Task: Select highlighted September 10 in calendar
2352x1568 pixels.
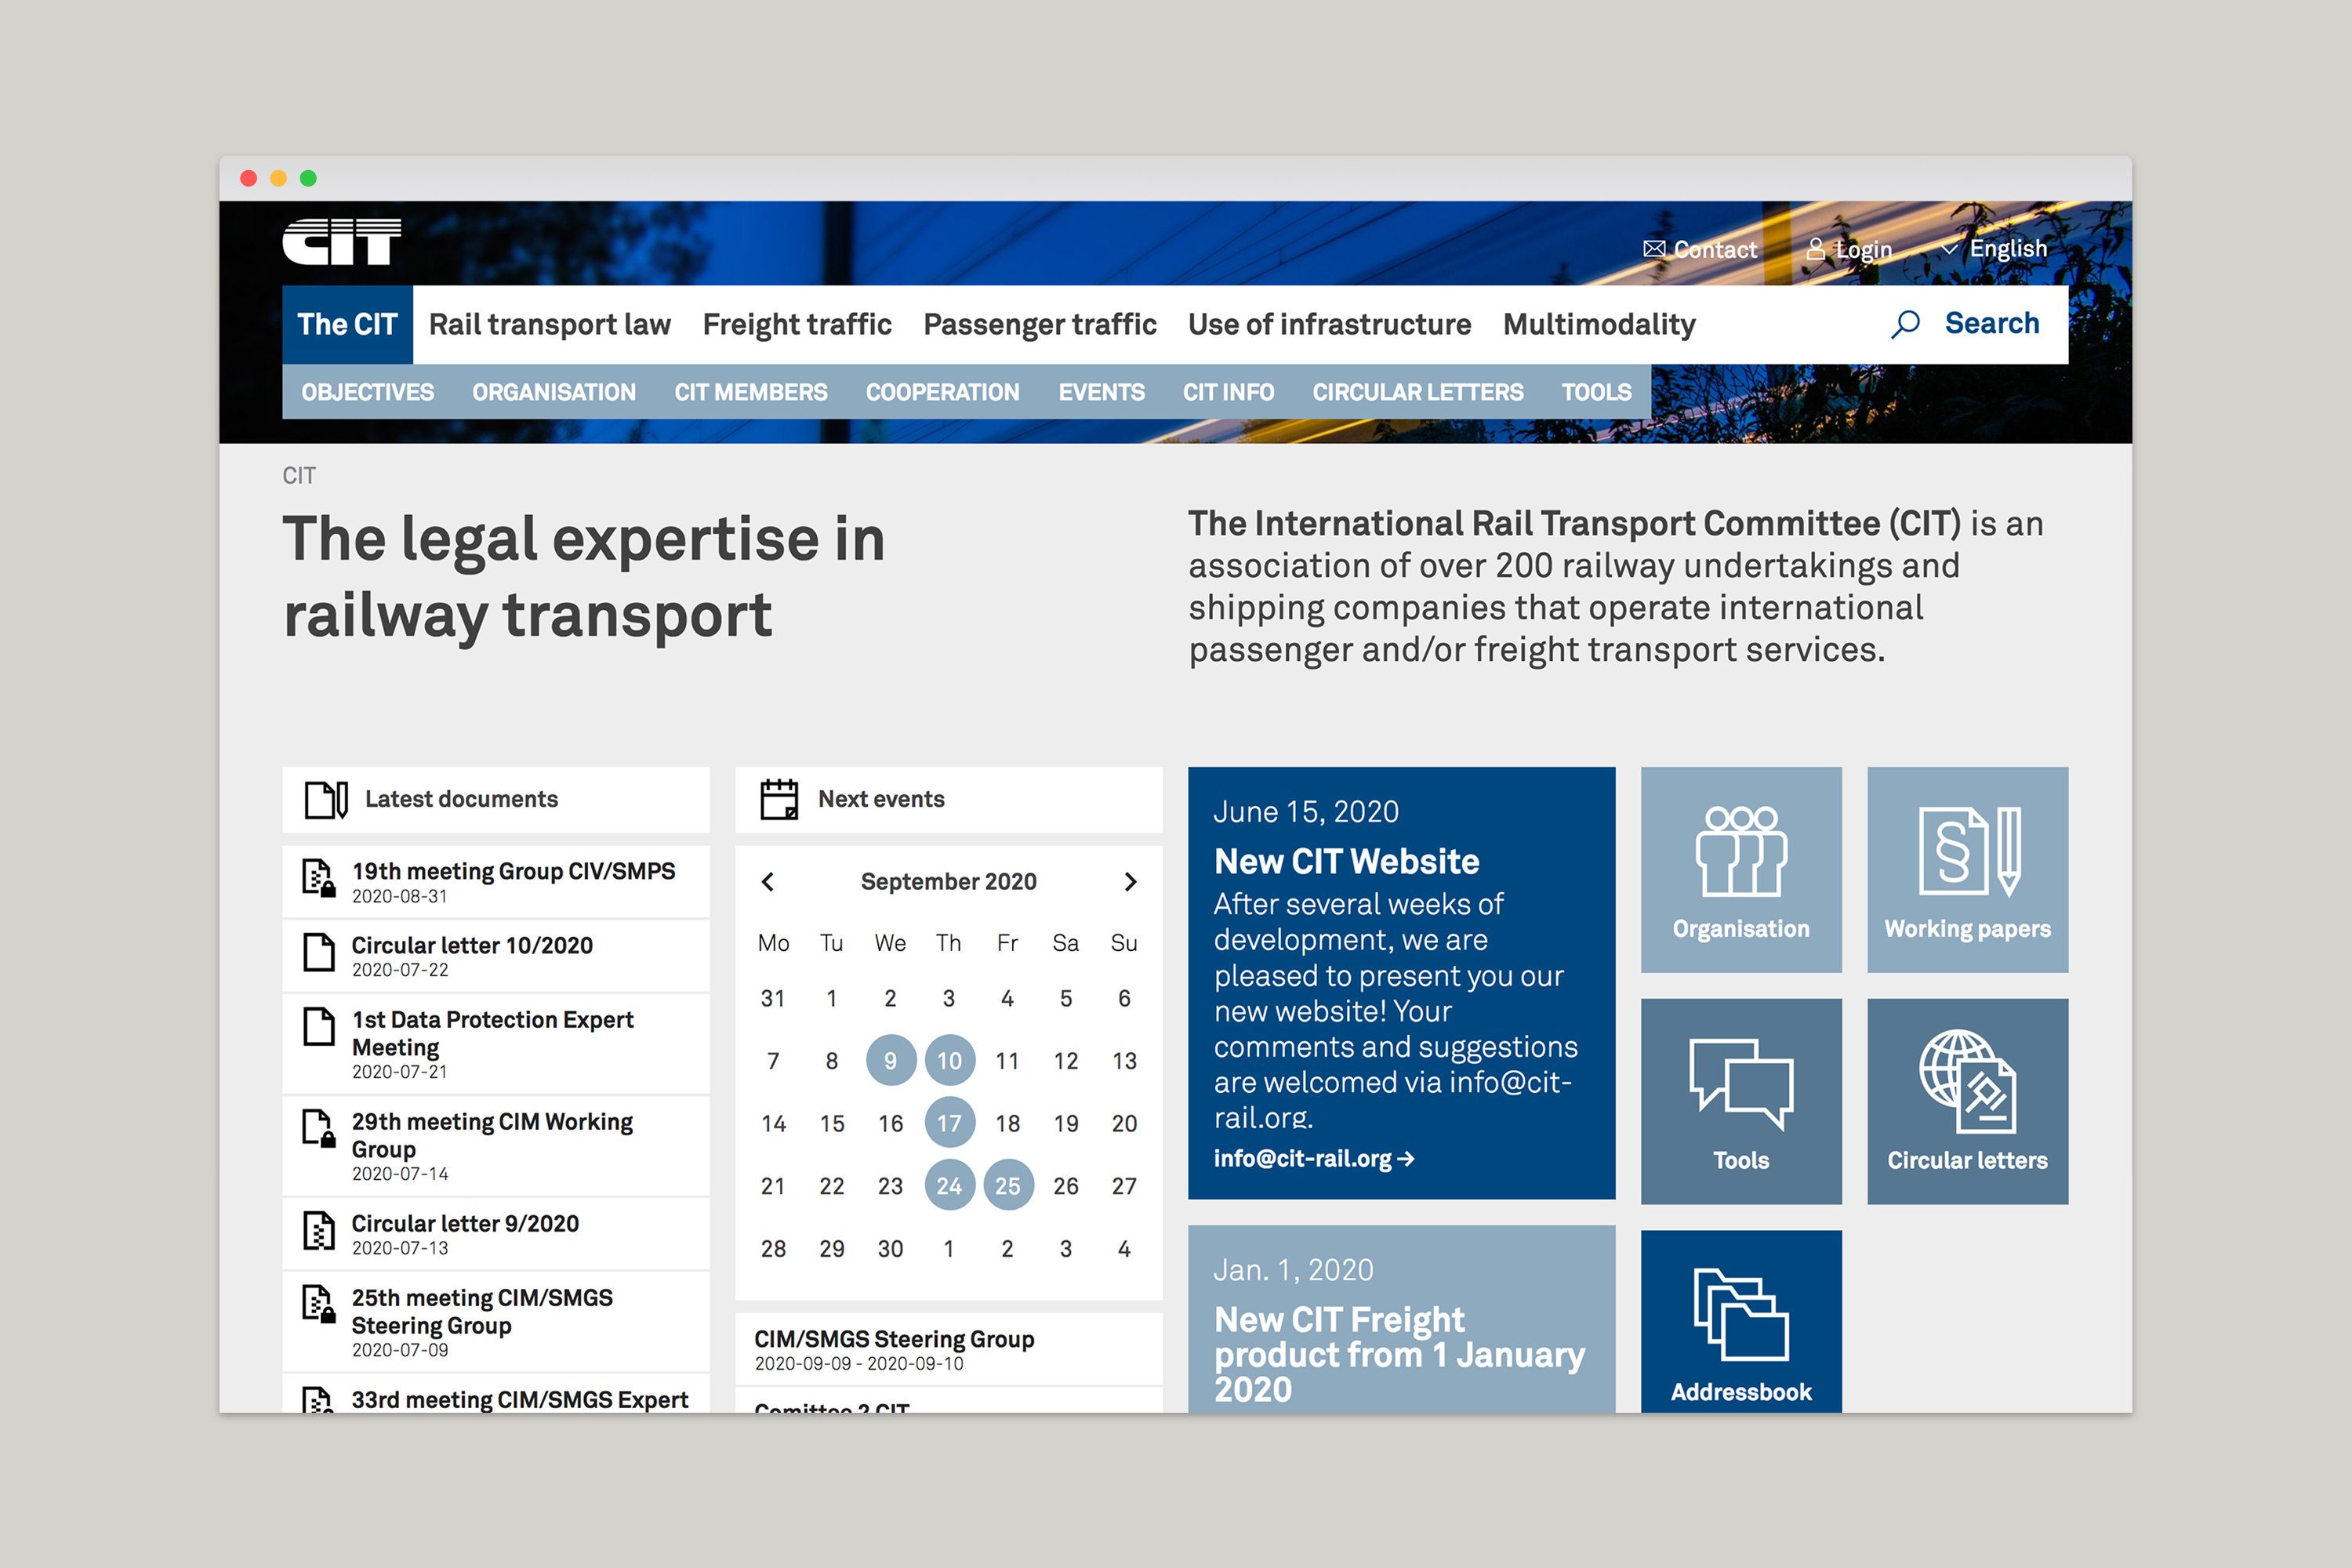Action: pyautogui.click(x=949, y=1060)
